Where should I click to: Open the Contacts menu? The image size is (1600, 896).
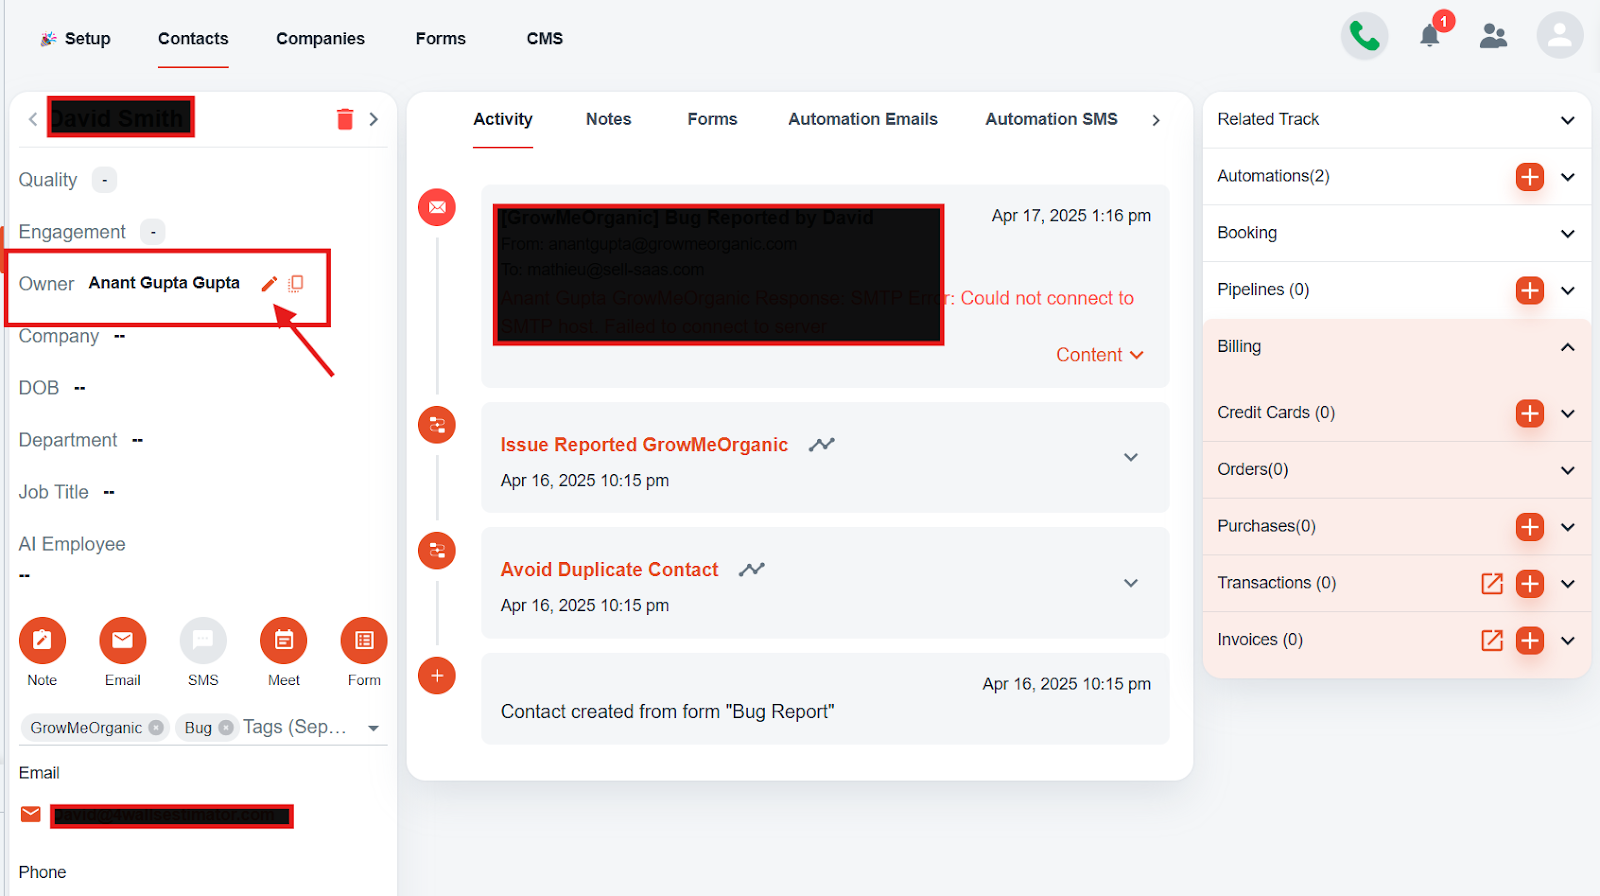coord(193,39)
